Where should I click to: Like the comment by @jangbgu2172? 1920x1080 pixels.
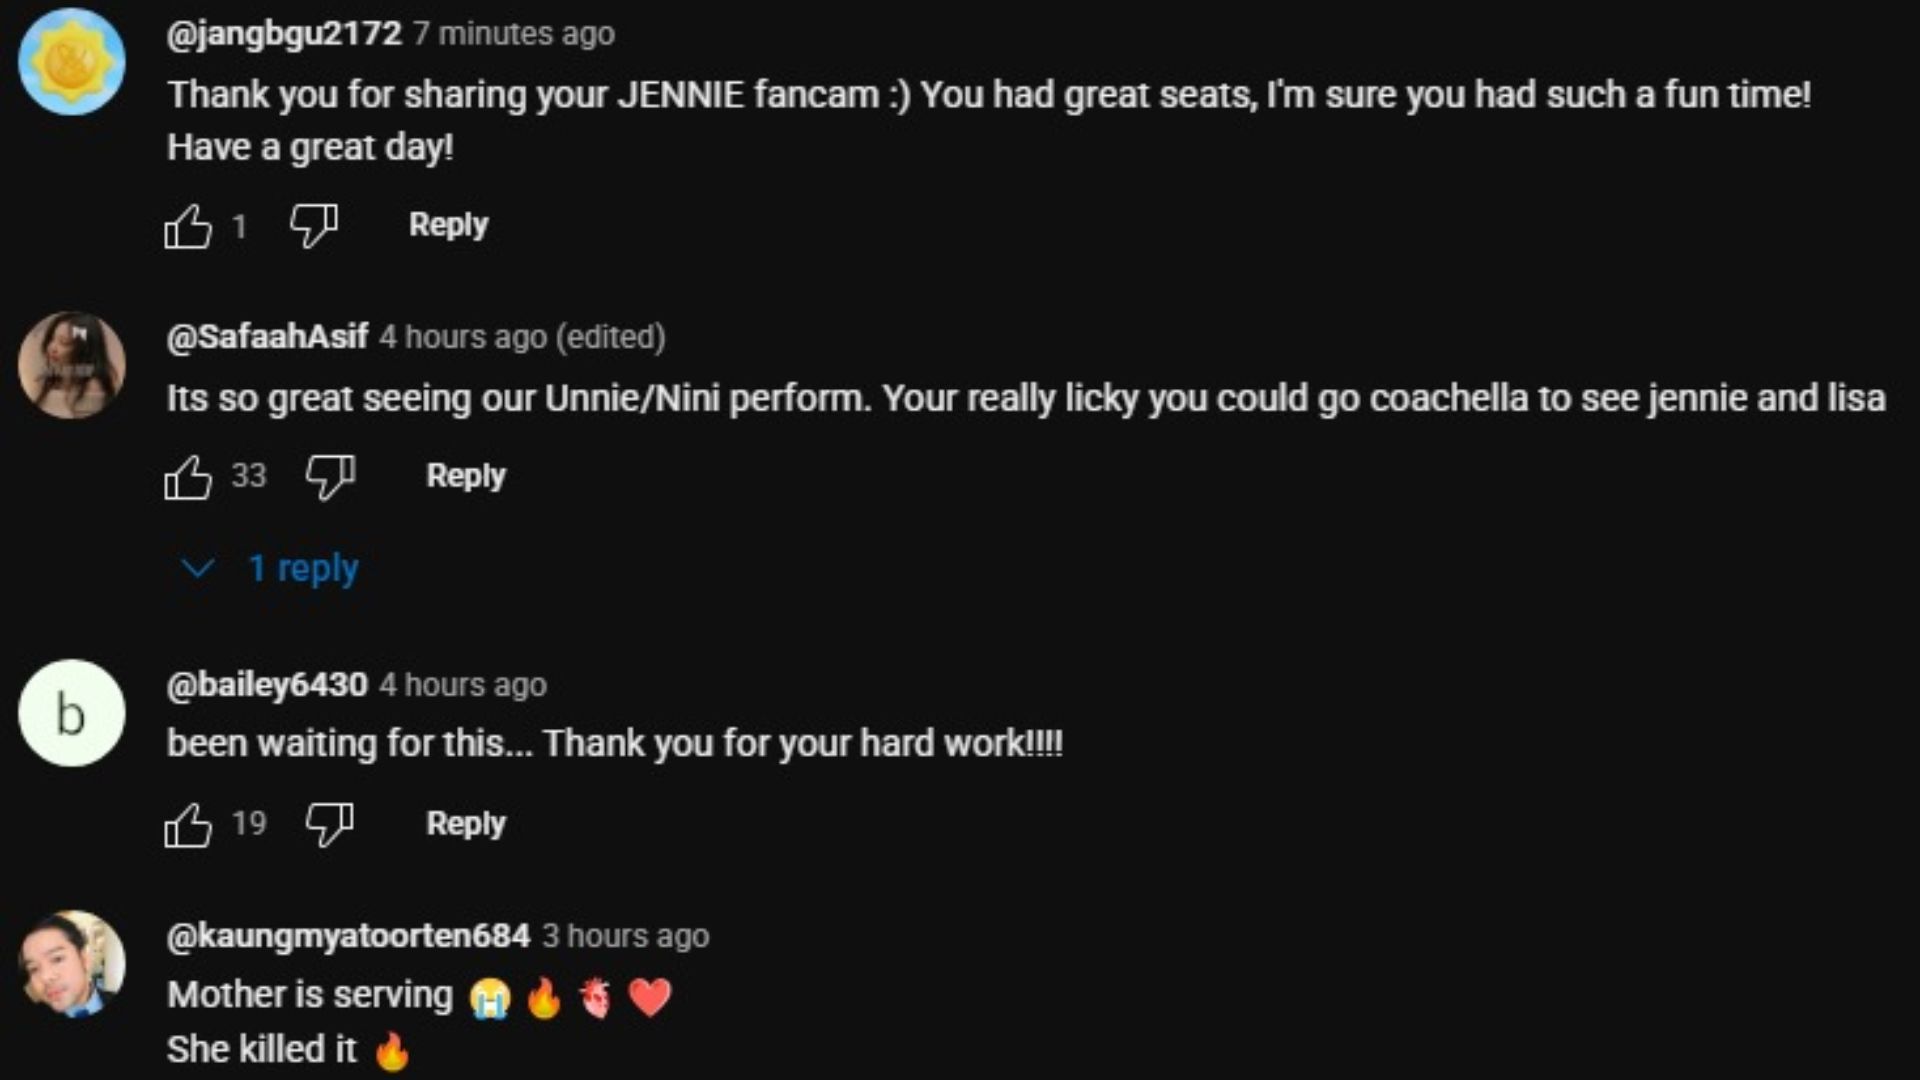pyautogui.click(x=188, y=226)
